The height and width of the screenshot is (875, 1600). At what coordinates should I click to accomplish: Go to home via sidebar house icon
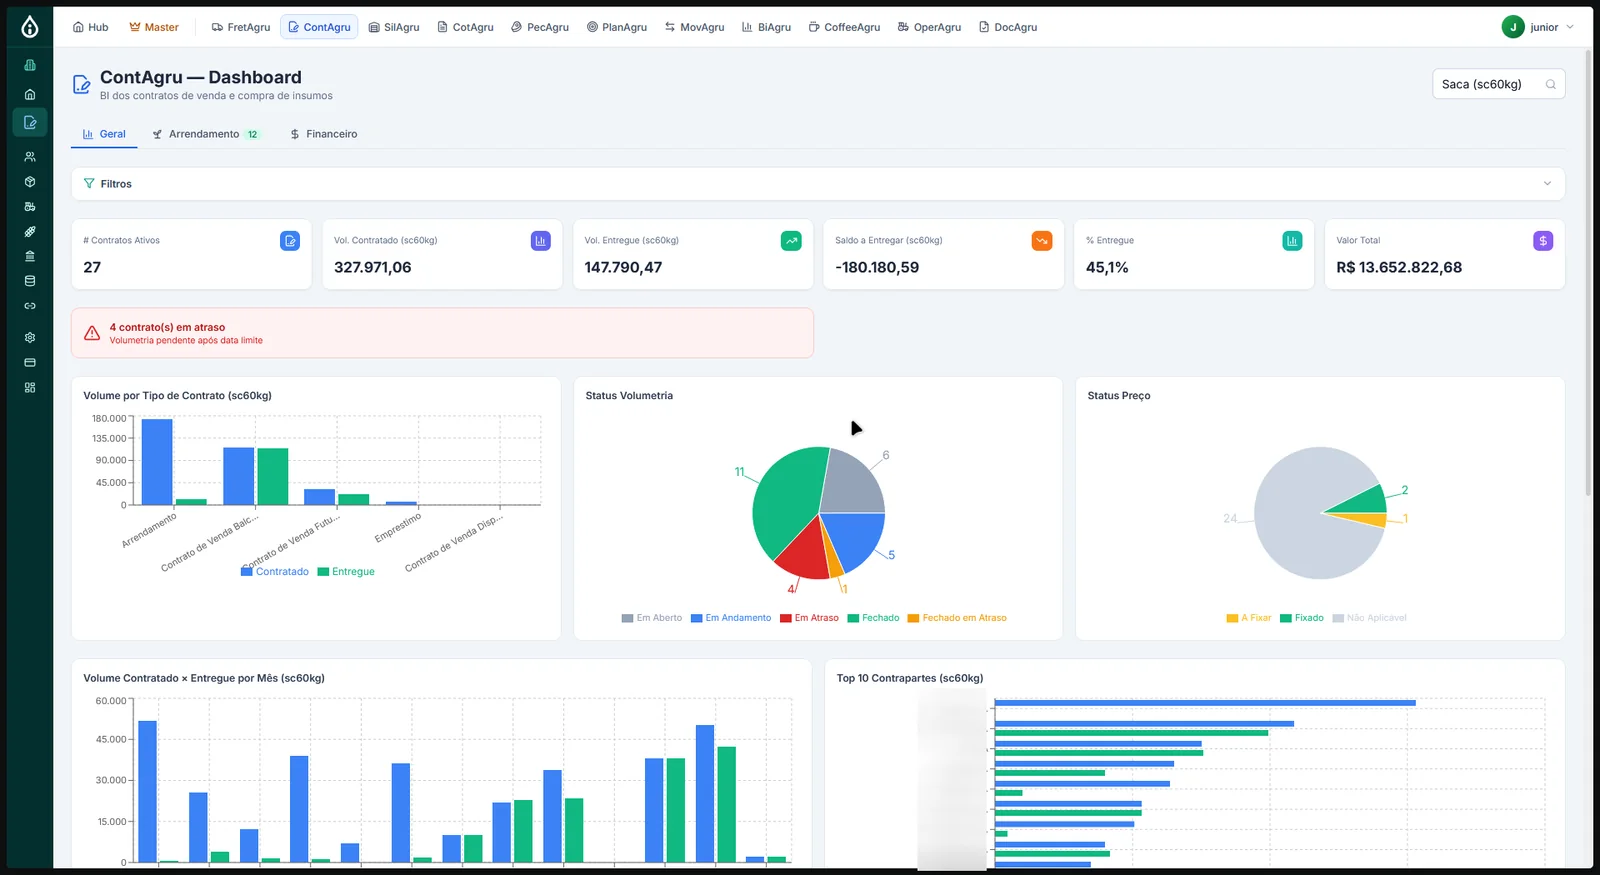click(x=30, y=94)
